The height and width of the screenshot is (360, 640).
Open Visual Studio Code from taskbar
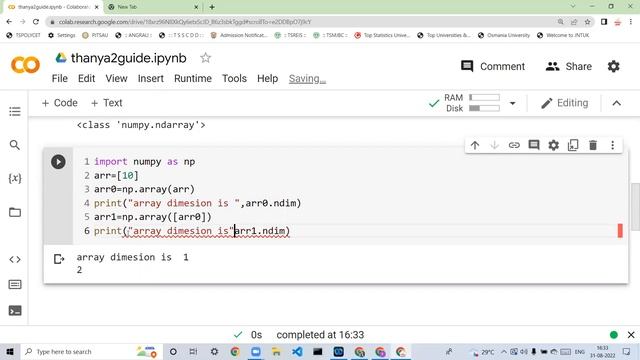point(297,351)
